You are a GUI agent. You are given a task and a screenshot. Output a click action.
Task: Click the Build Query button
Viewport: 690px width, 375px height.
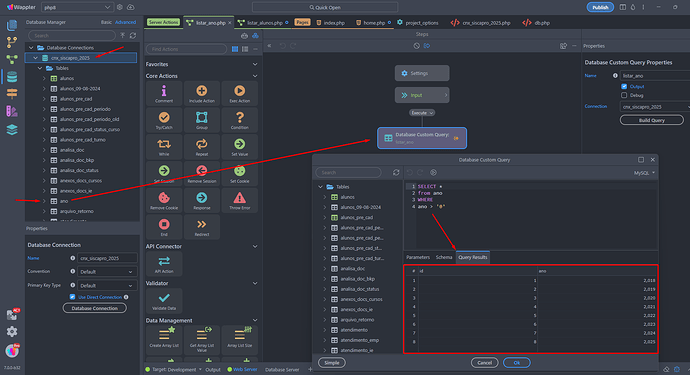pos(651,120)
